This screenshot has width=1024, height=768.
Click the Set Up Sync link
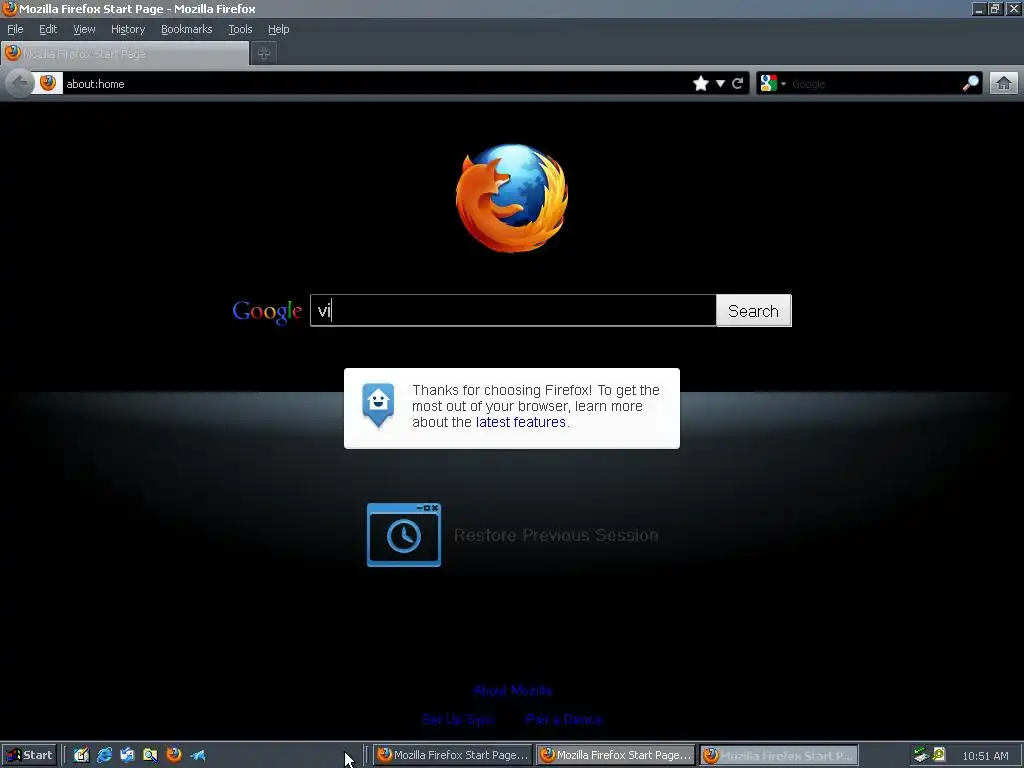(x=458, y=719)
